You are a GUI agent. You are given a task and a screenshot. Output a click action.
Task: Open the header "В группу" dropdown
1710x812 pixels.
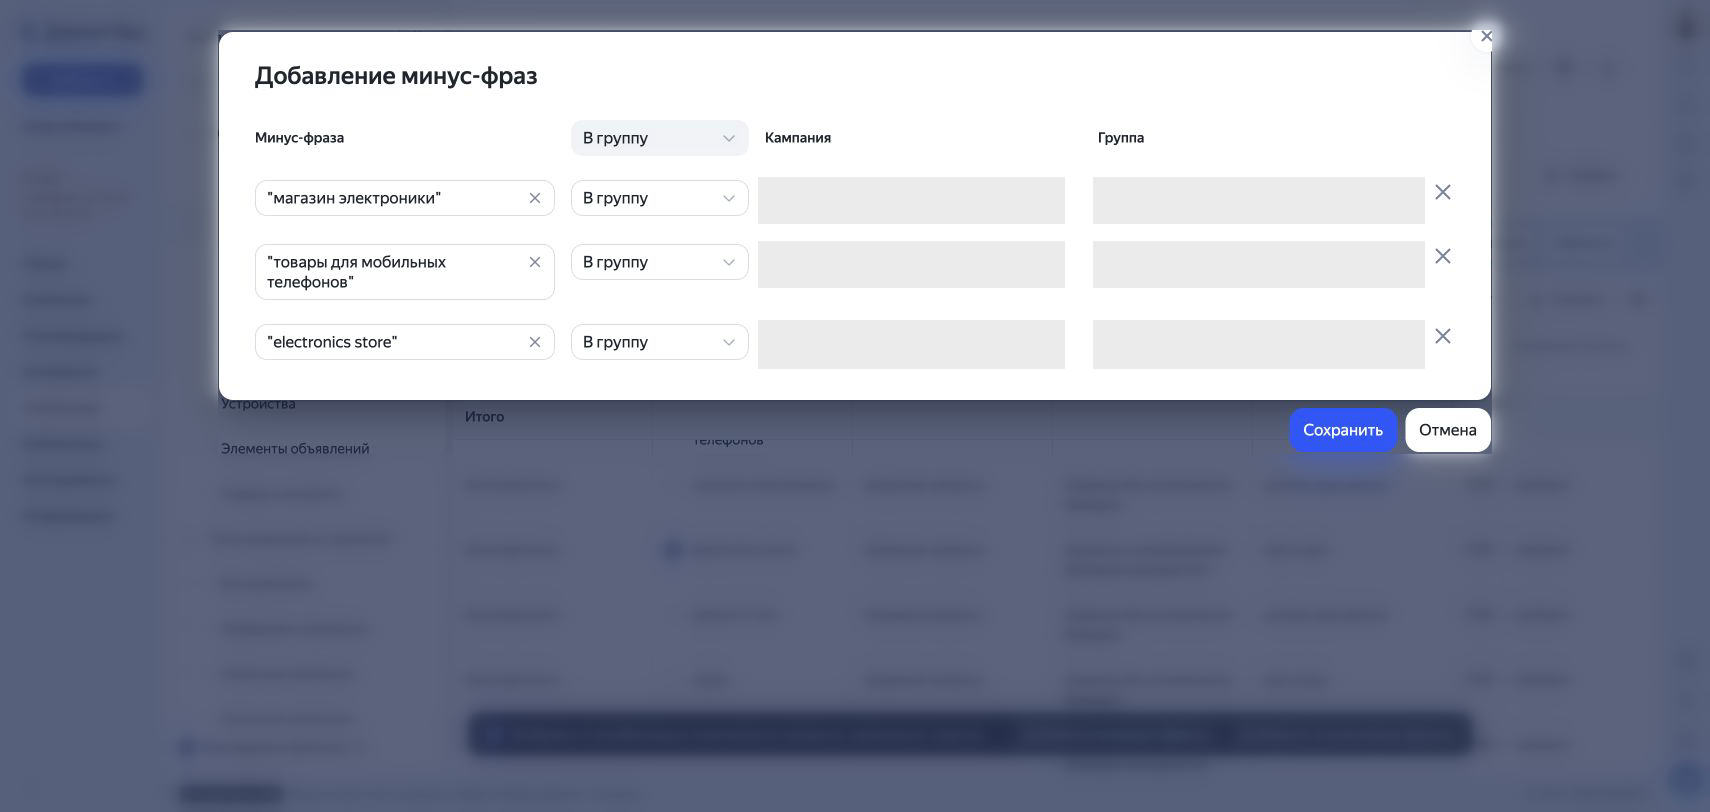[659, 138]
